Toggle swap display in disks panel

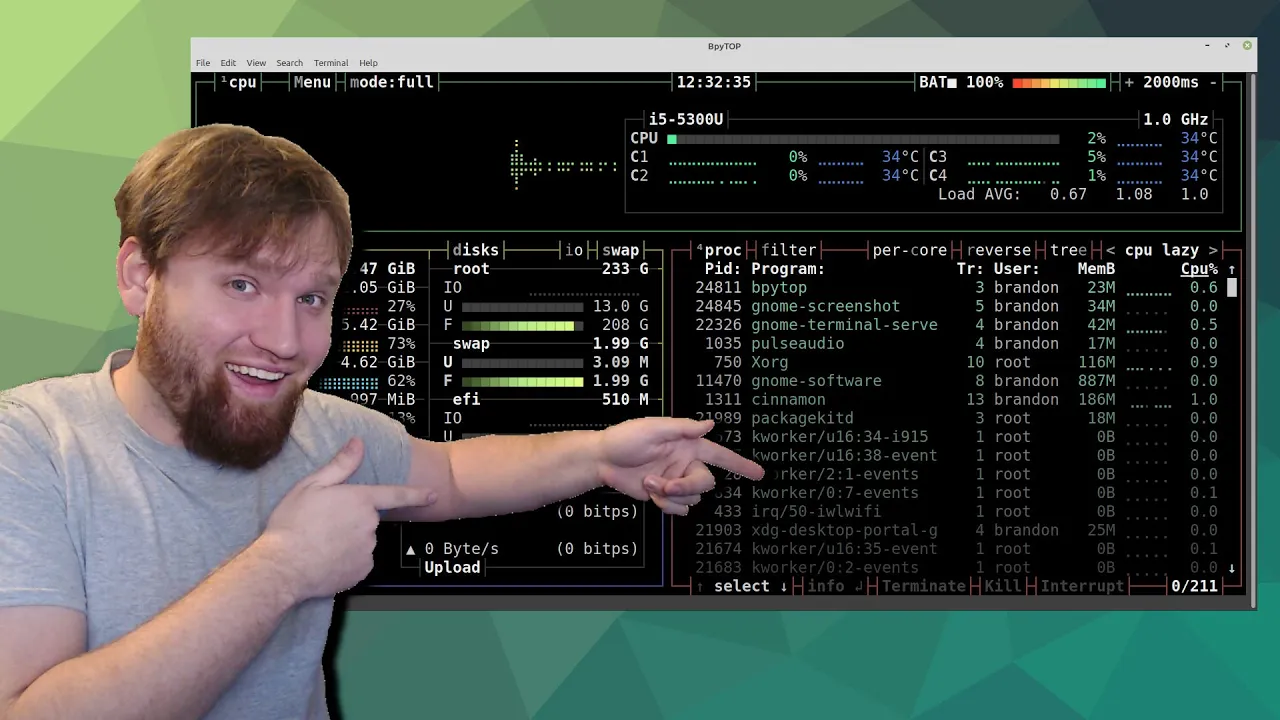(x=620, y=250)
